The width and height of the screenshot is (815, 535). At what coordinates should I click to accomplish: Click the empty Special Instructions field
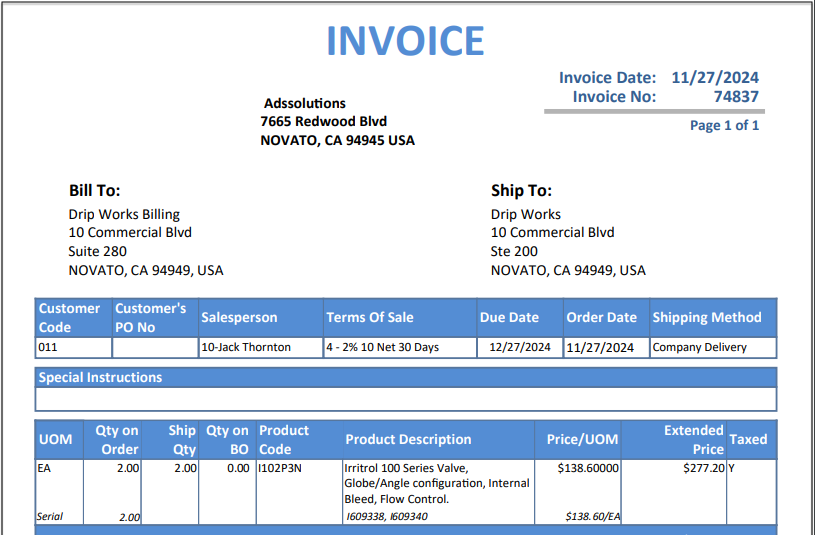point(406,399)
